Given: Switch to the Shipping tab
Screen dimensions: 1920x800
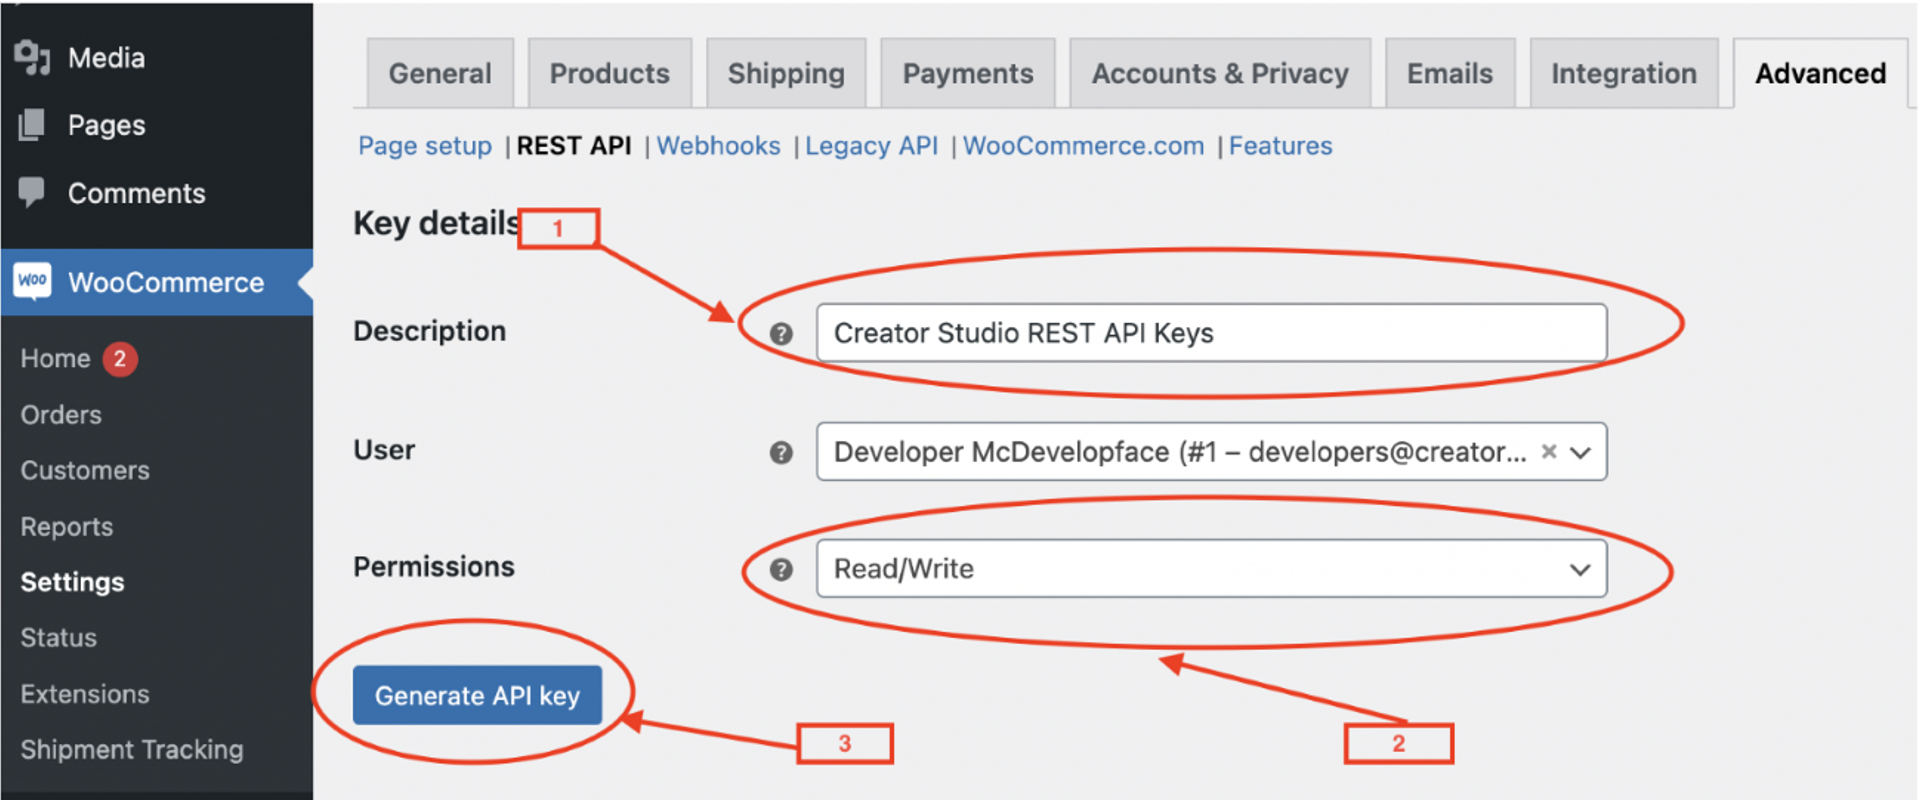Looking at the screenshot, I should (x=786, y=73).
